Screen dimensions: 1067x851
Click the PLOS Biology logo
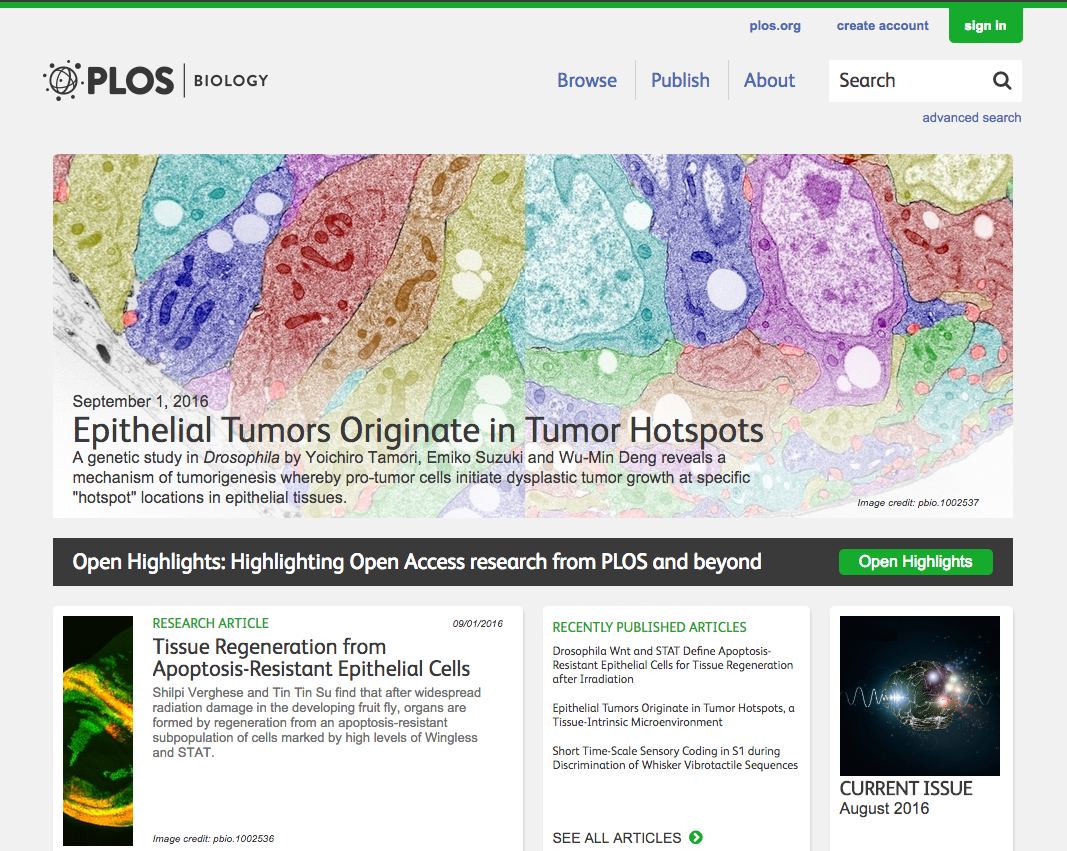[156, 80]
